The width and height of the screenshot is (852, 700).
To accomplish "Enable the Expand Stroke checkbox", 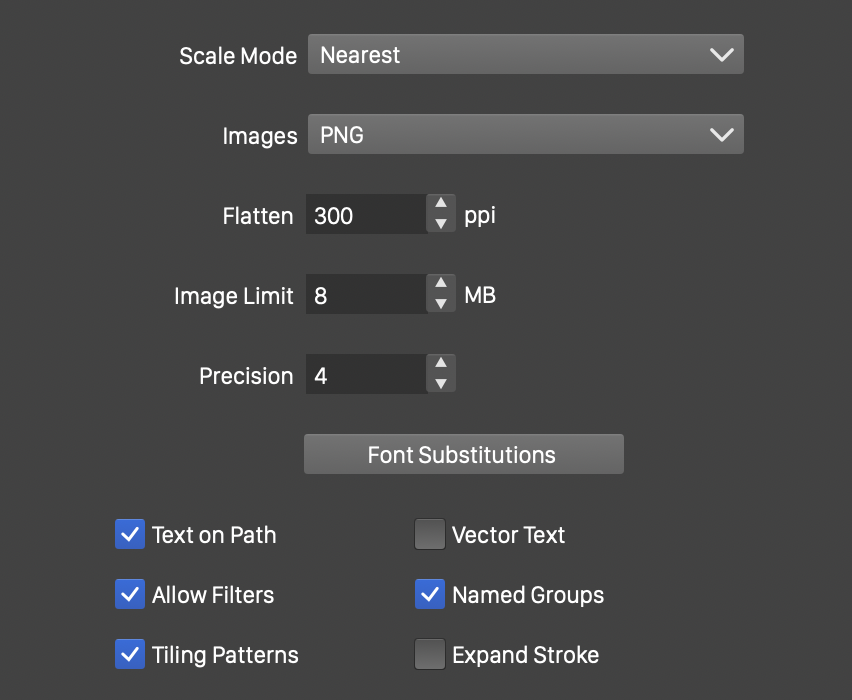I will 430,655.
